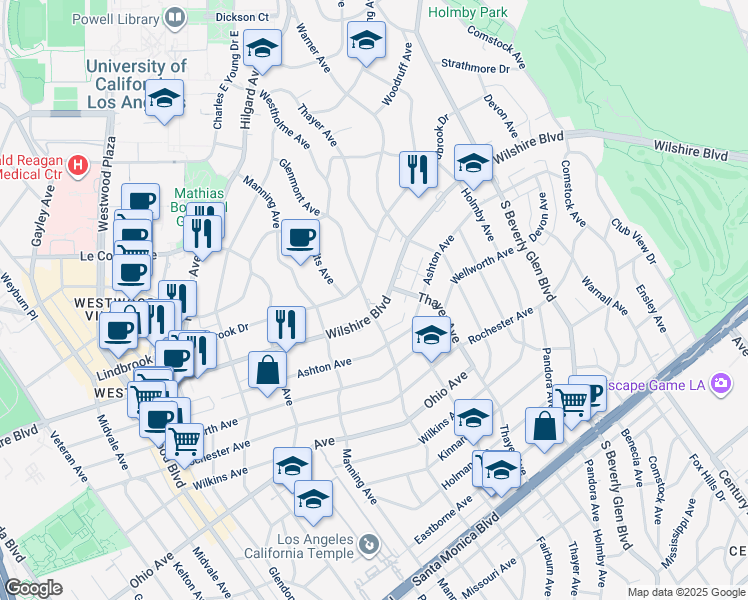Click school marker near Wilkins and Kinnard

tap(473, 422)
